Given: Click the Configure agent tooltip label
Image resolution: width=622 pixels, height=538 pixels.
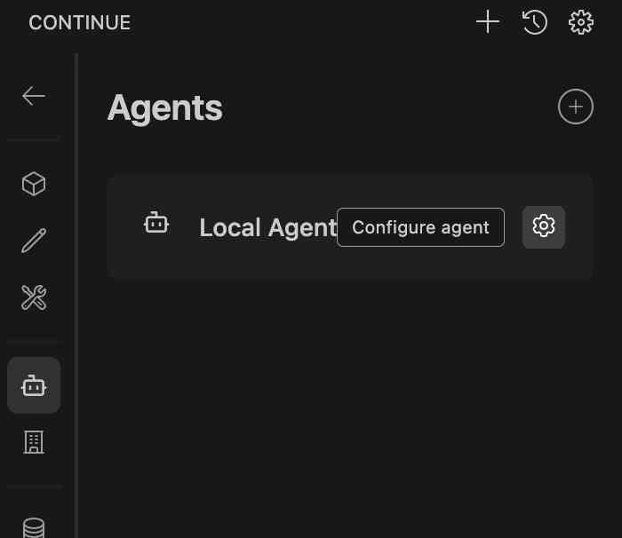Looking at the screenshot, I should (x=420, y=227).
